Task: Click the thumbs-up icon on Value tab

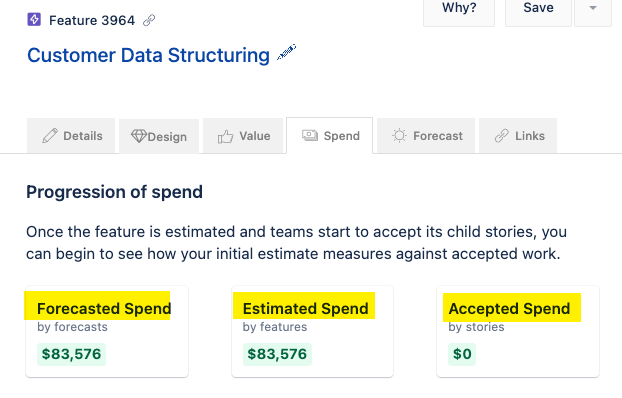Action: [225, 137]
